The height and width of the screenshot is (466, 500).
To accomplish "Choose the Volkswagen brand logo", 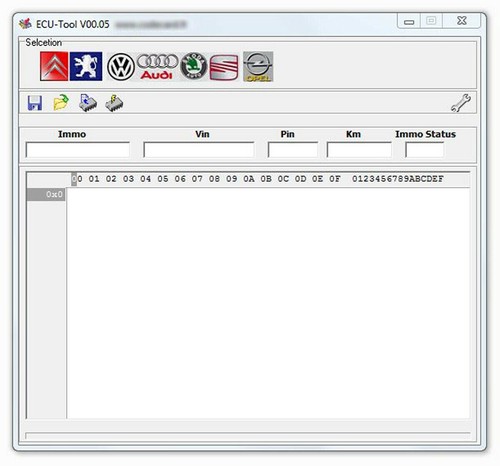I will click(x=121, y=67).
